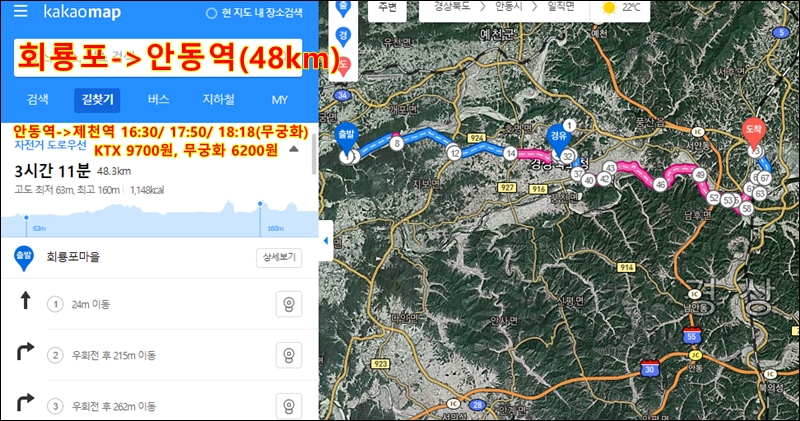This screenshot has width=800, height=421.
Task: Open the kakaomap hamburger menu
Action: [20, 11]
